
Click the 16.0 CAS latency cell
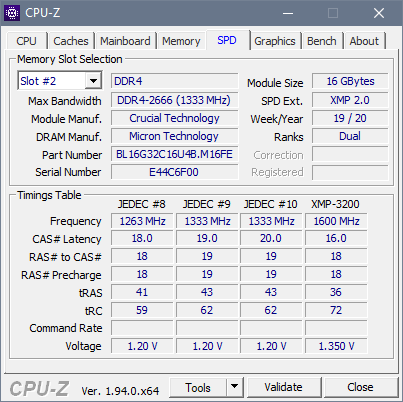click(336, 238)
